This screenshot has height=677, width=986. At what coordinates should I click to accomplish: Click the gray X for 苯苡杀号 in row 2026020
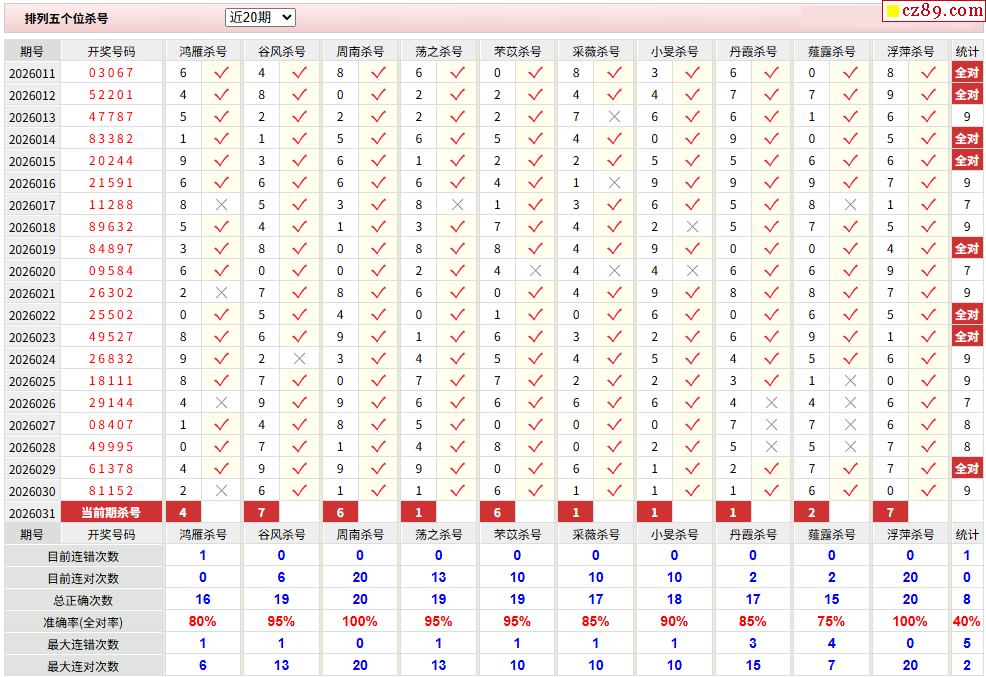(535, 271)
